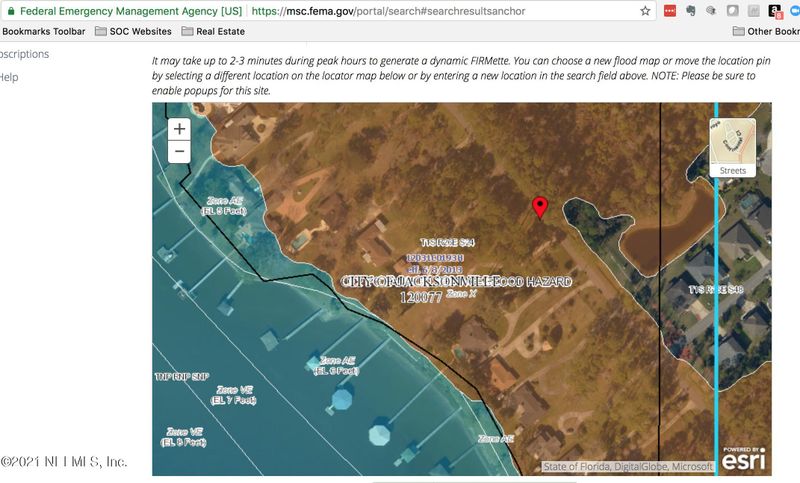This screenshot has height=483, width=800.
Task: Click the map zoom in plus button
Action: (179, 129)
